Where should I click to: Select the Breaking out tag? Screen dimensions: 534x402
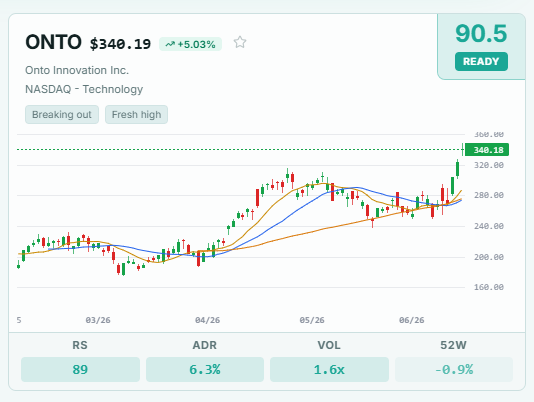[62, 114]
